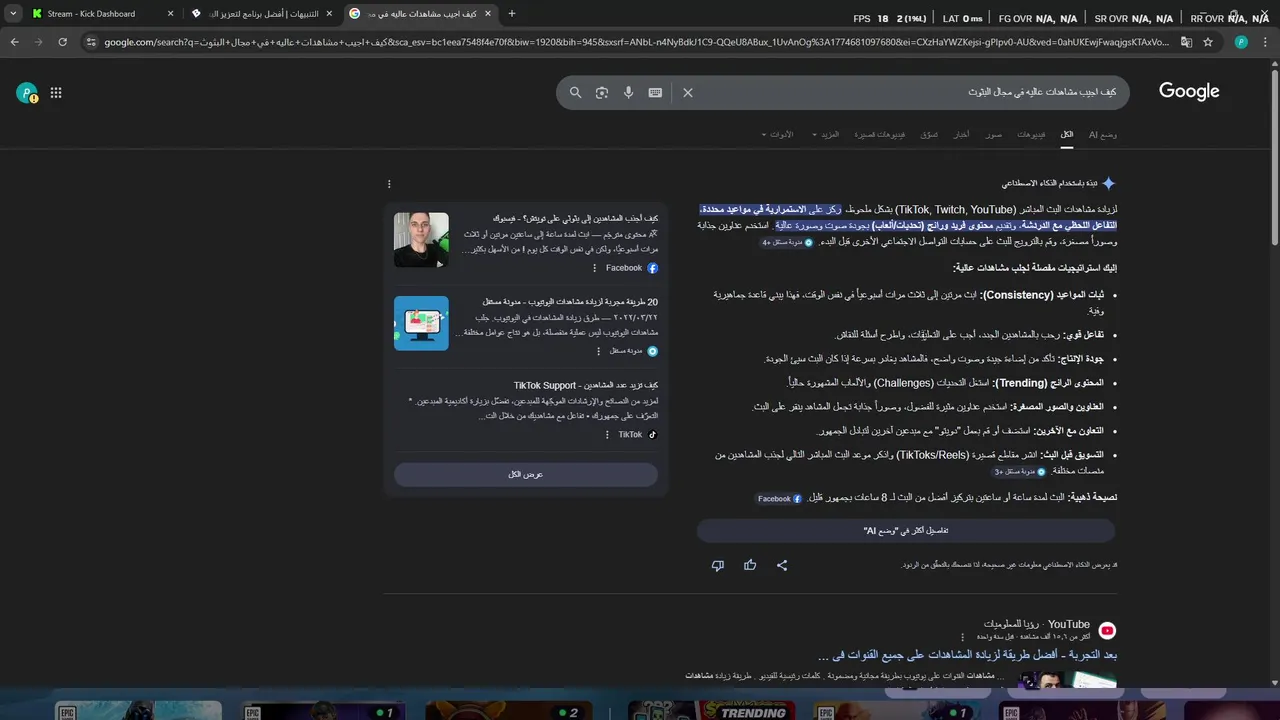Open a new browser tab
The height and width of the screenshot is (720, 1280).
(512, 14)
